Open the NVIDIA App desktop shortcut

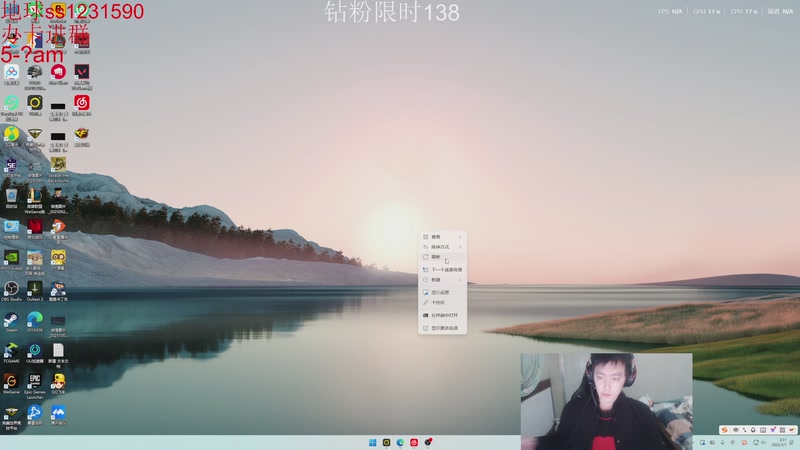point(11,258)
